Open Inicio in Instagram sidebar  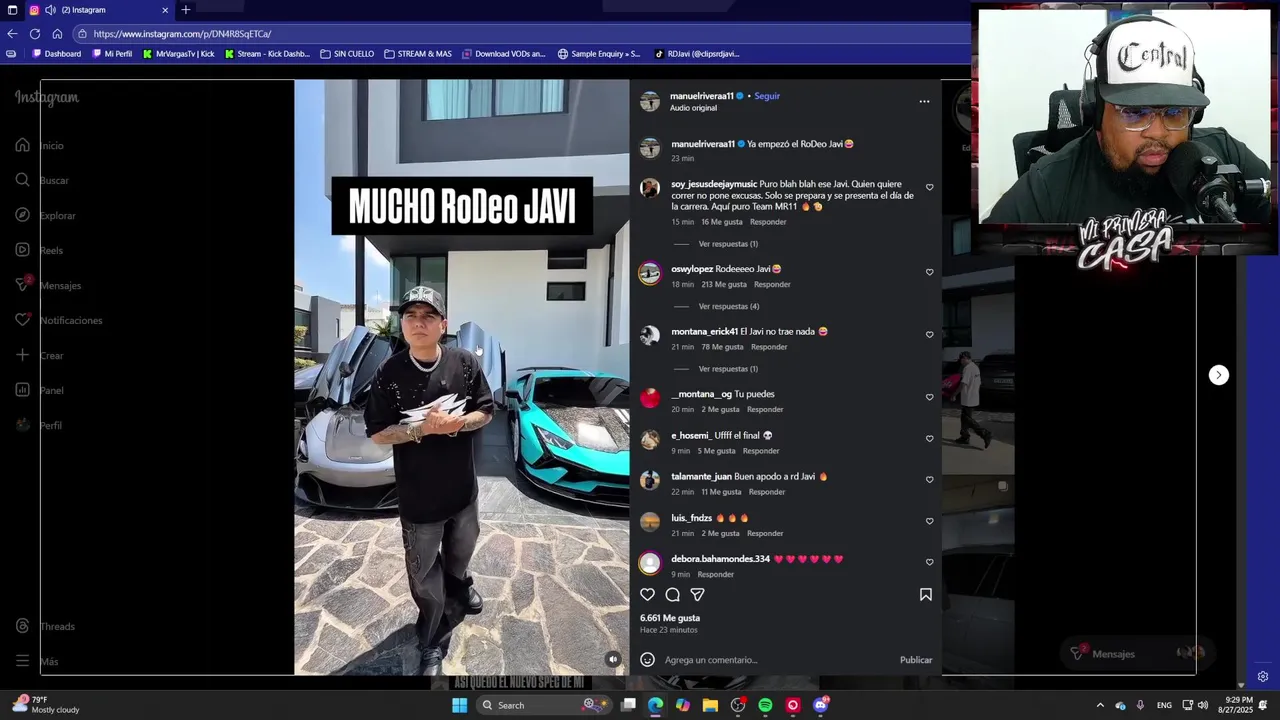coord(39,145)
